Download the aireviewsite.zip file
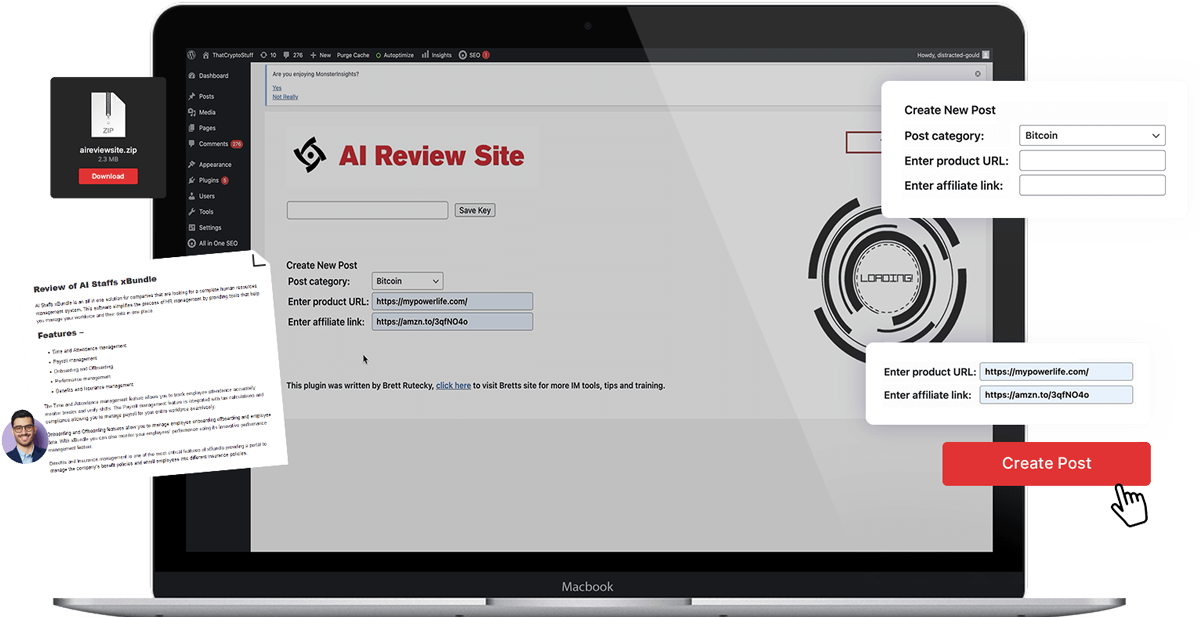This screenshot has width=1200, height=617. coord(107,175)
